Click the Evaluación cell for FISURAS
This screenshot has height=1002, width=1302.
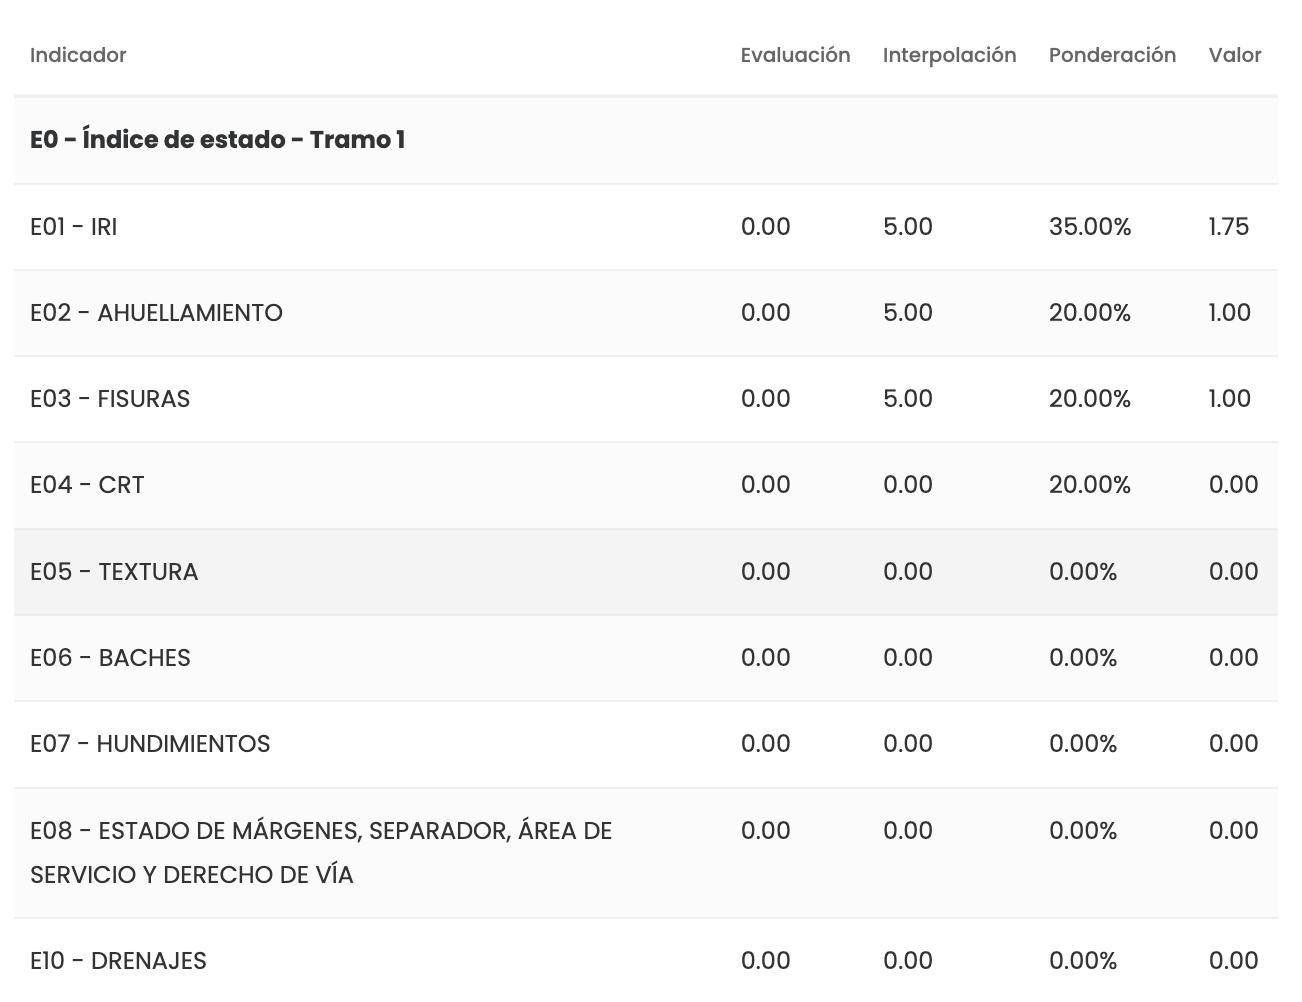tap(765, 399)
